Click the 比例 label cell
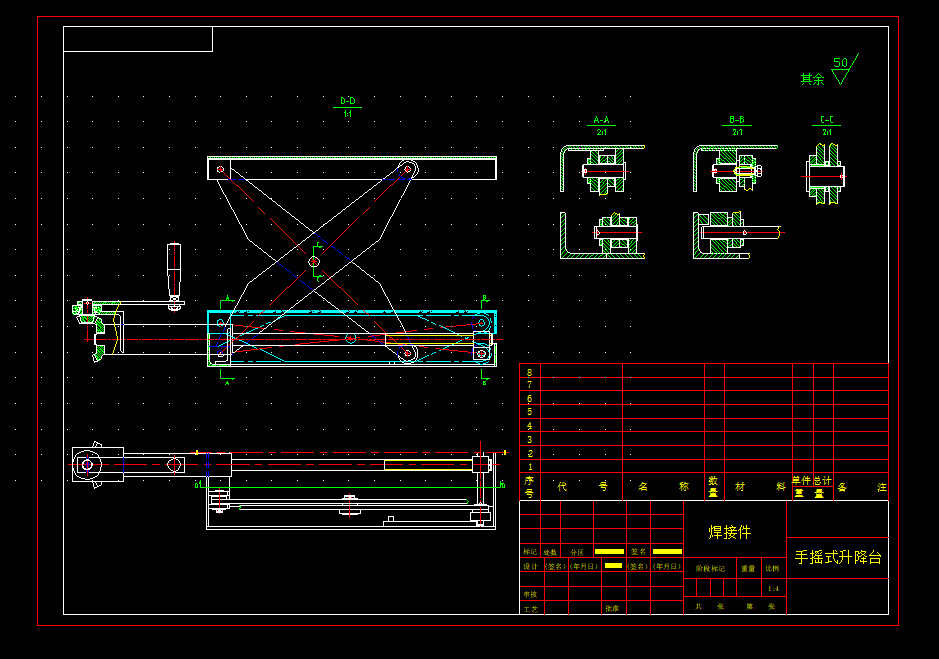Viewport: 939px width, 659px height. click(773, 569)
